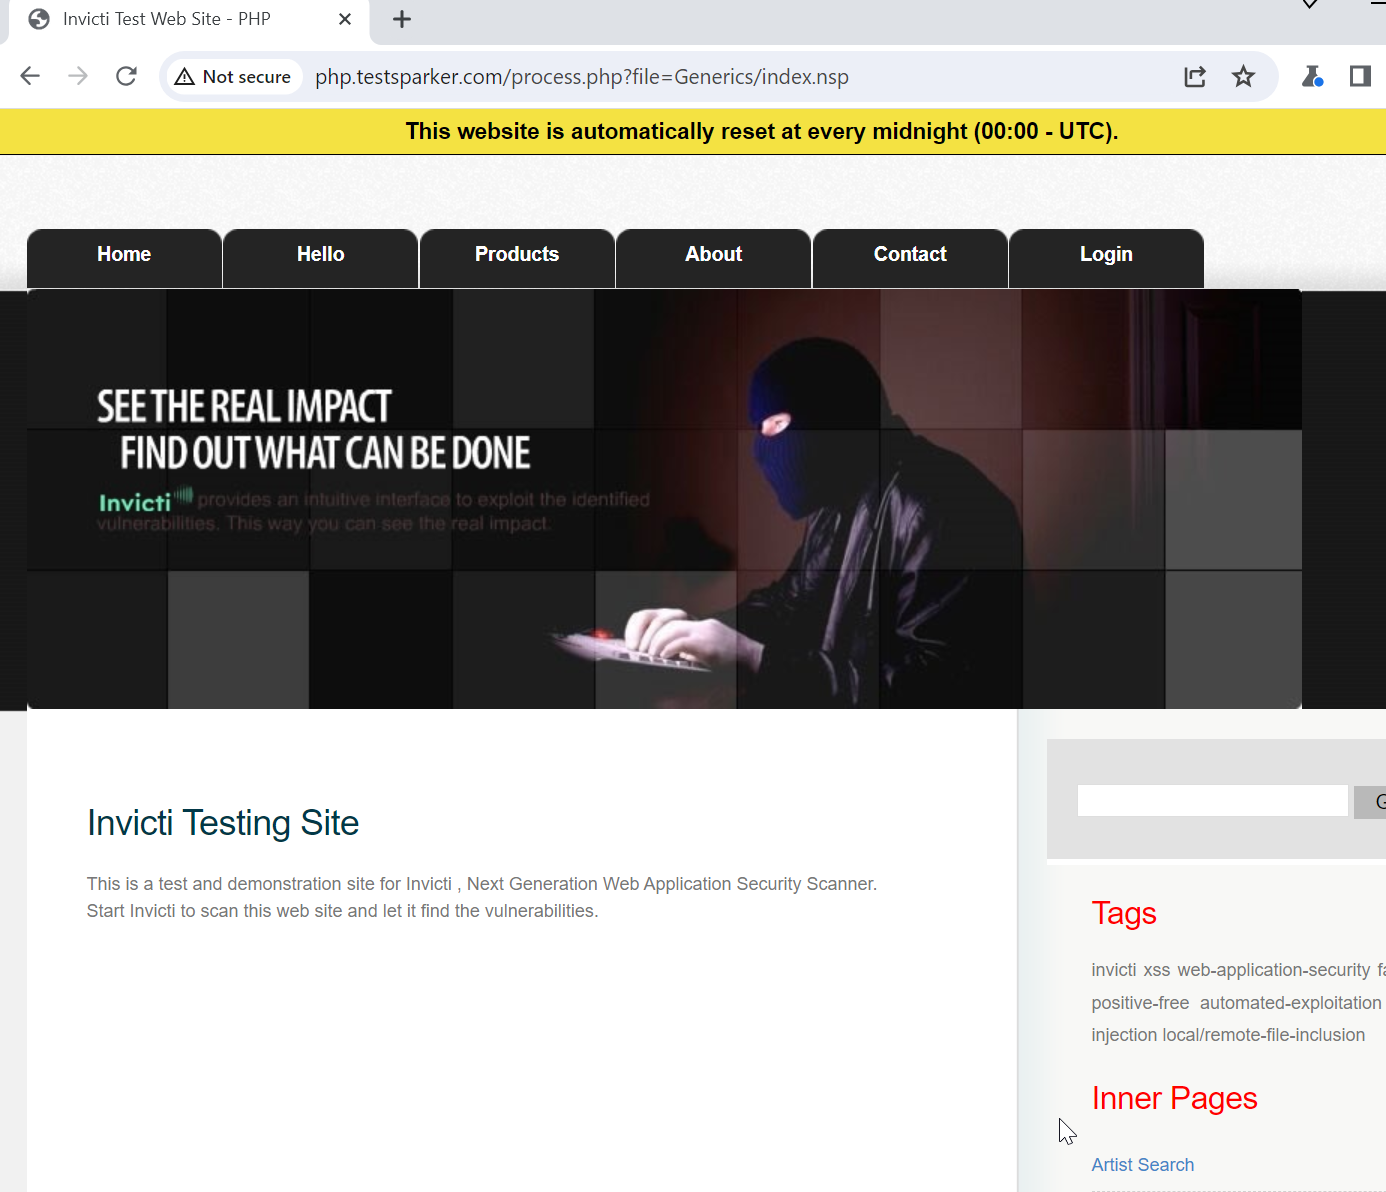1386x1192 pixels.
Task: Open the share this page icon
Action: pyautogui.click(x=1194, y=76)
